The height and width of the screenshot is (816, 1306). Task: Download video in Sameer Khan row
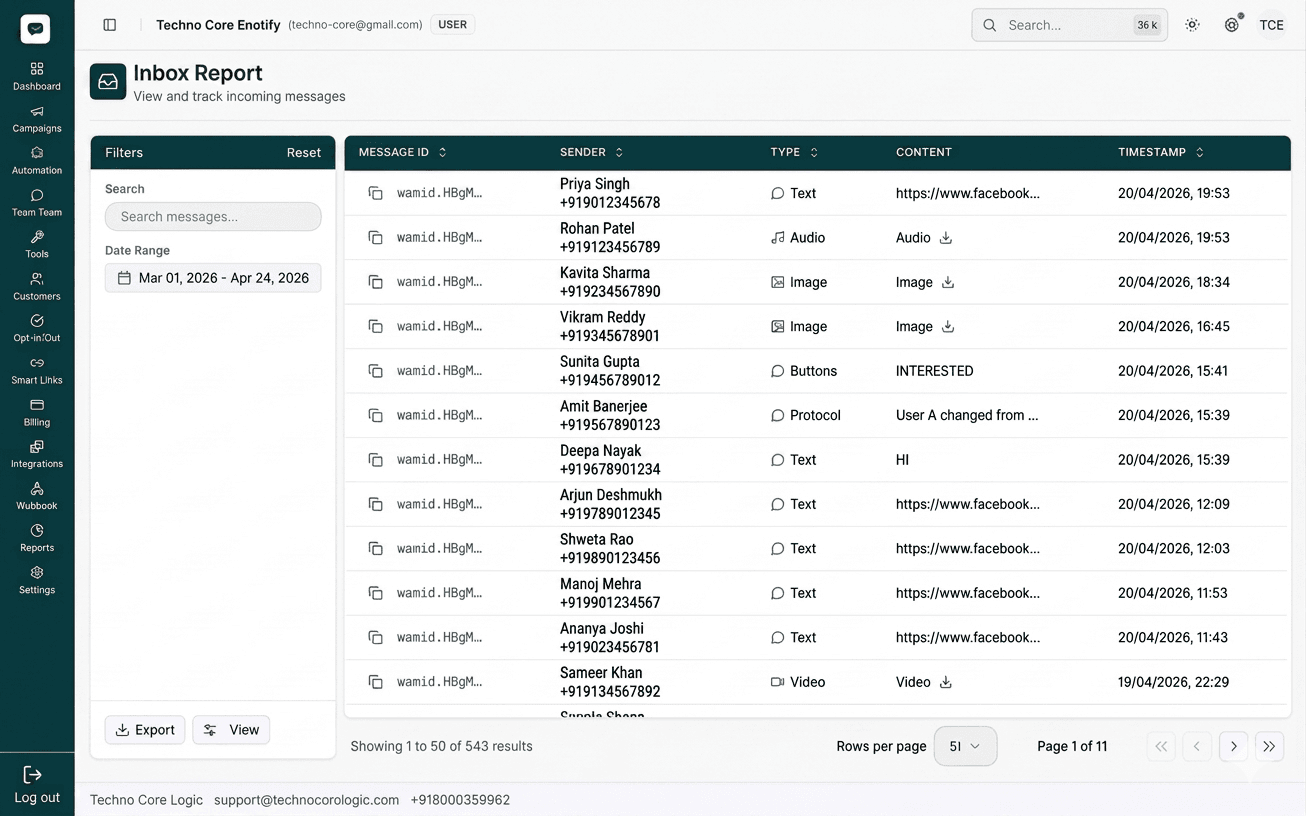tap(946, 682)
